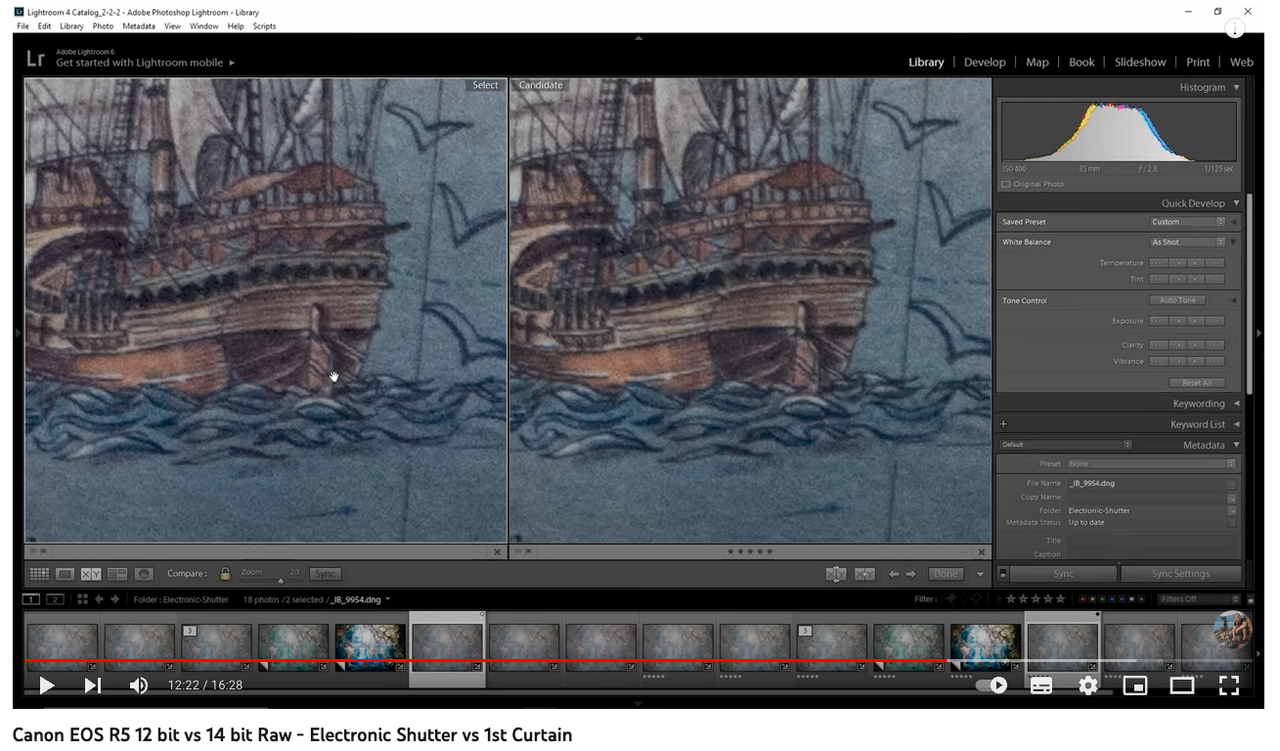Open the File menu
1280x751 pixels.
(x=23, y=26)
